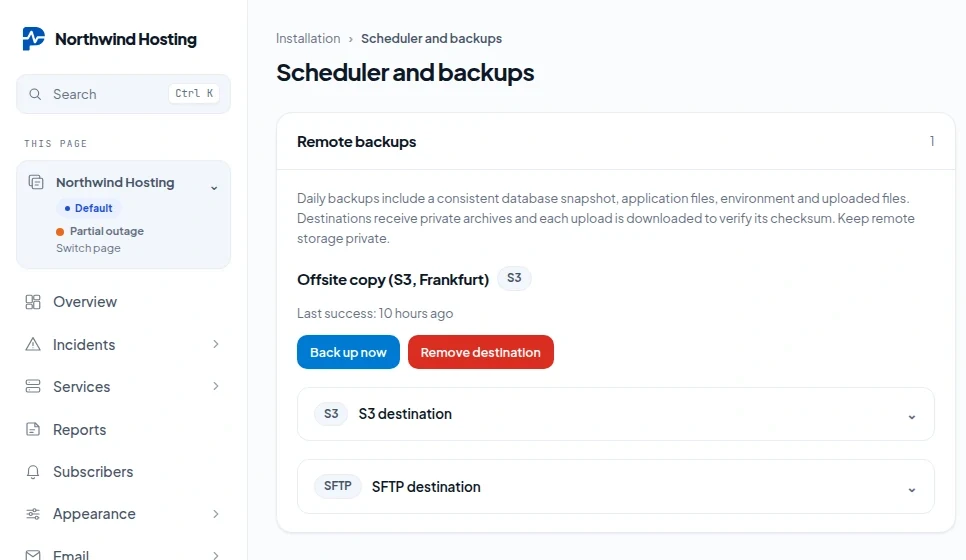This screenshot has height=560, width=966.
Task: Focus the Search input field
Action: 123,94
